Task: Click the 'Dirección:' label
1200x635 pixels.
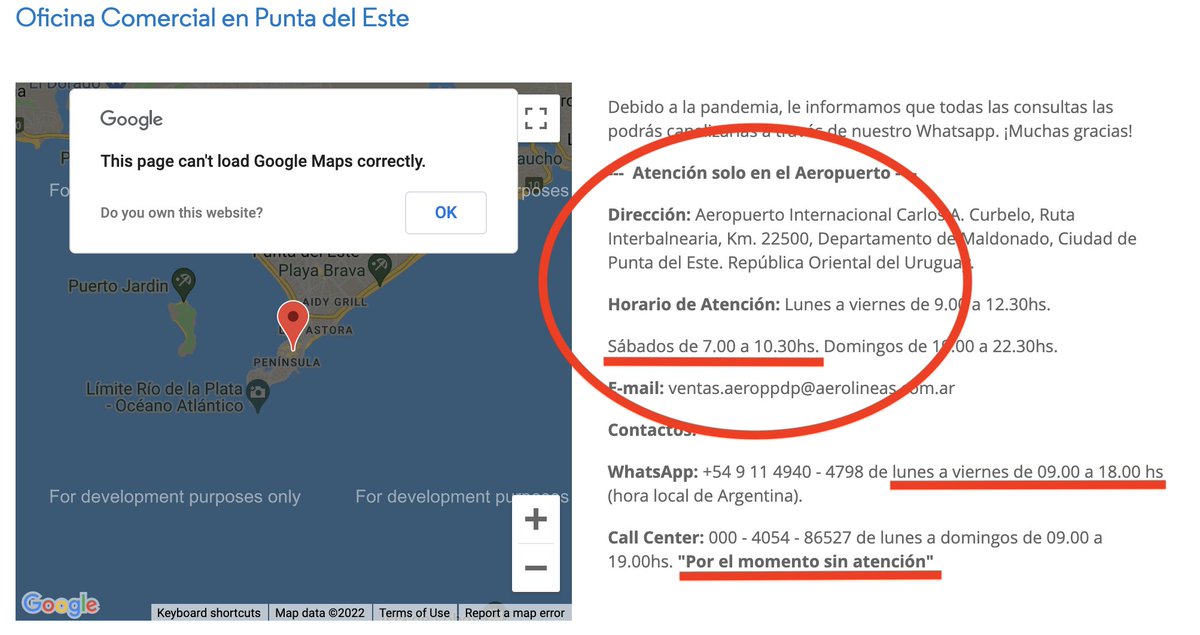Action: pyautogui.click(x=649, y=215)
